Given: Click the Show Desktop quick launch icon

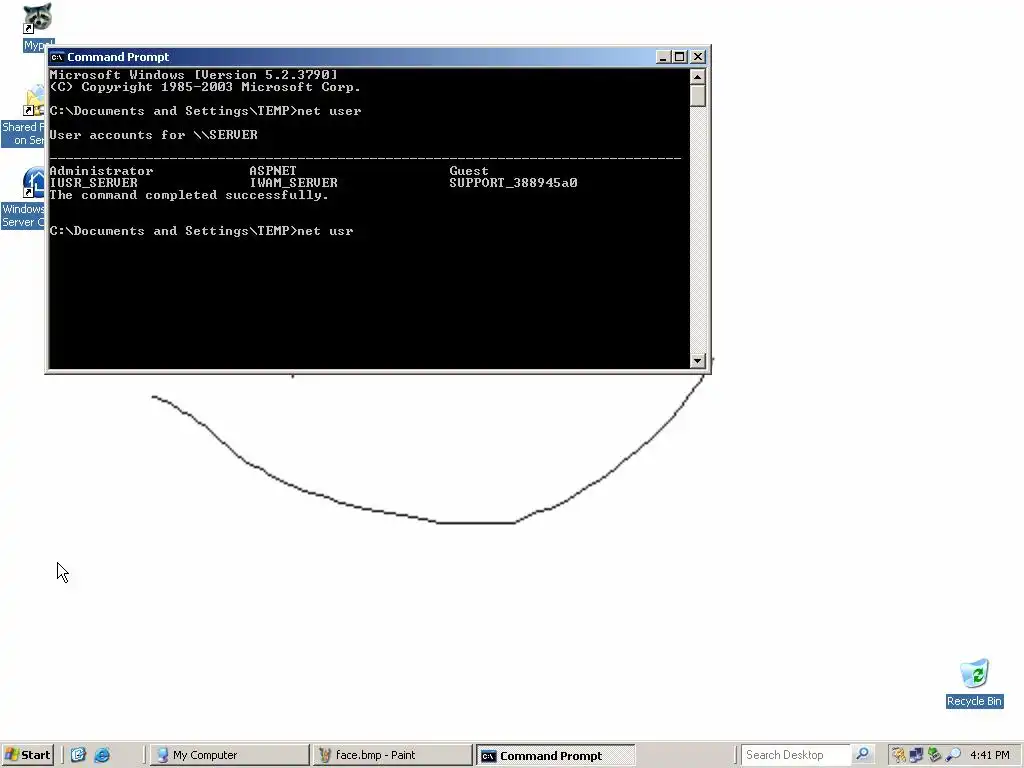Looking at the screenshot, I should coord(78,755).
